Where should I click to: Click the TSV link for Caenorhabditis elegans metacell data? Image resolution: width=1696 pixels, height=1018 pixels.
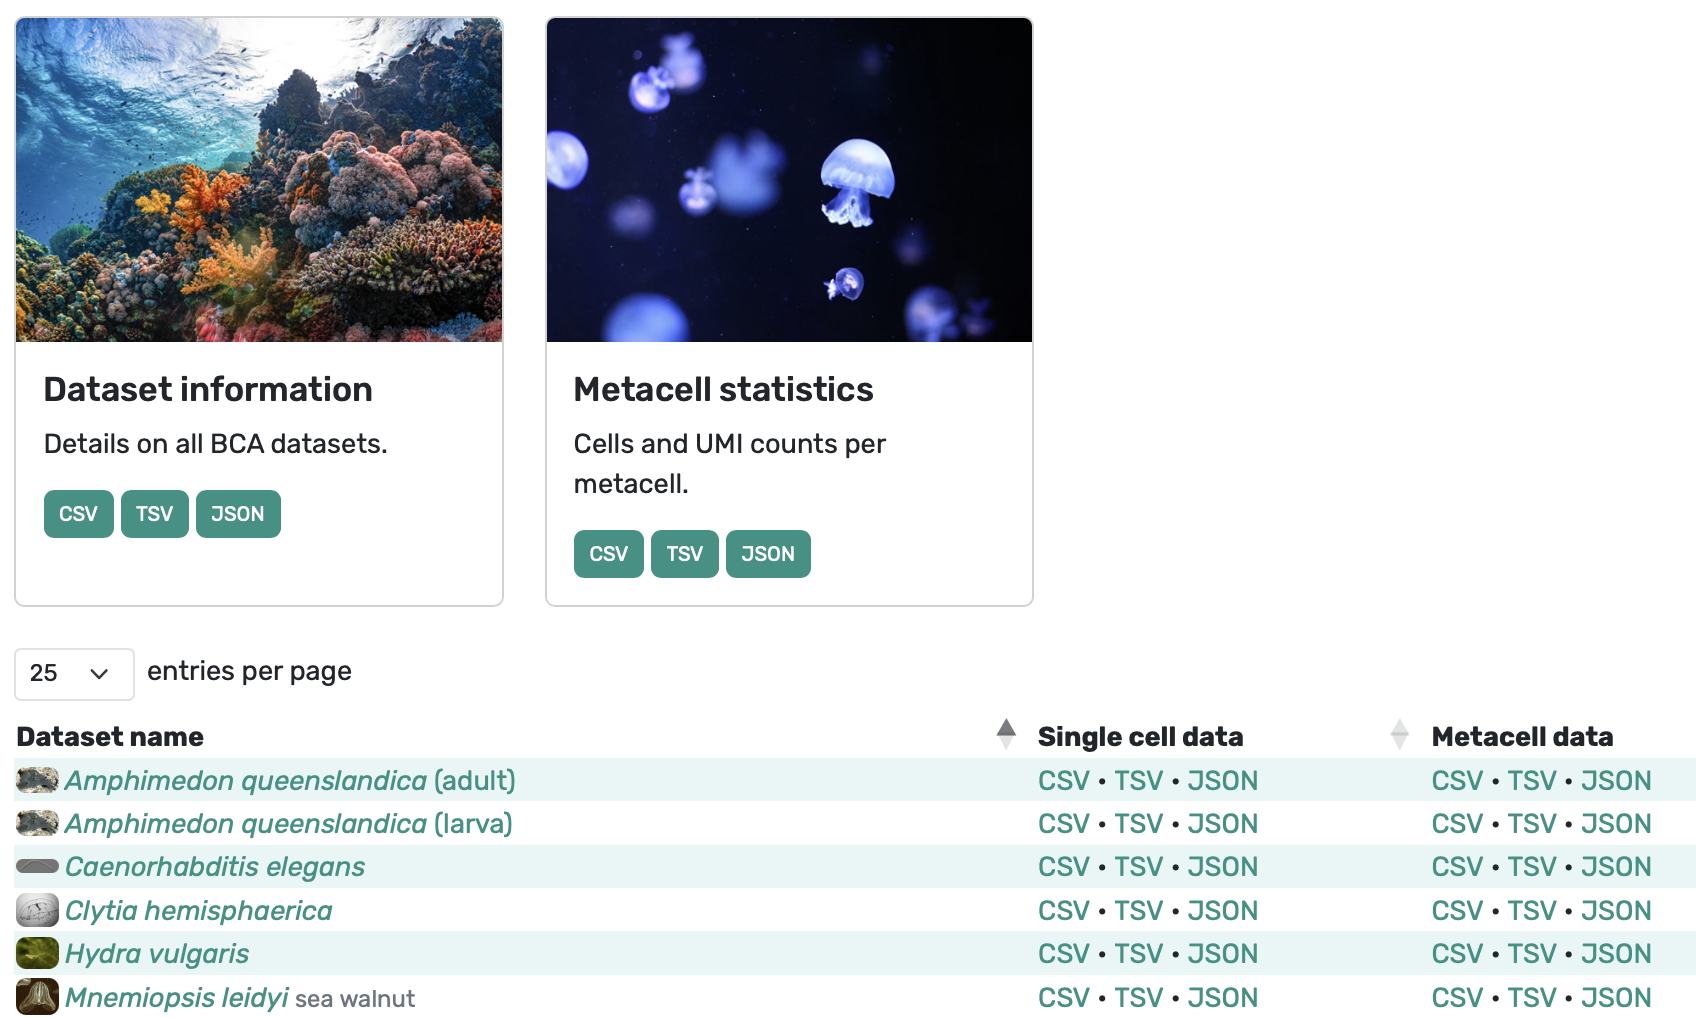point(1531,866)
